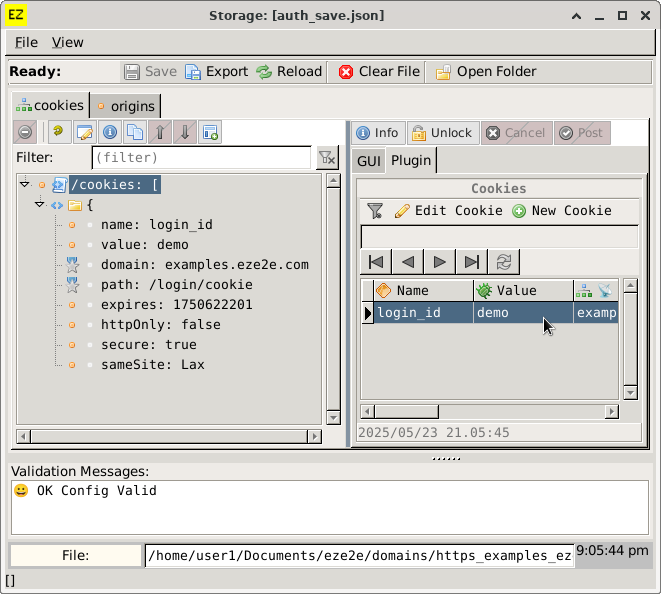
Task: Click the Clear File button
Action: click(x=379, y=72)
